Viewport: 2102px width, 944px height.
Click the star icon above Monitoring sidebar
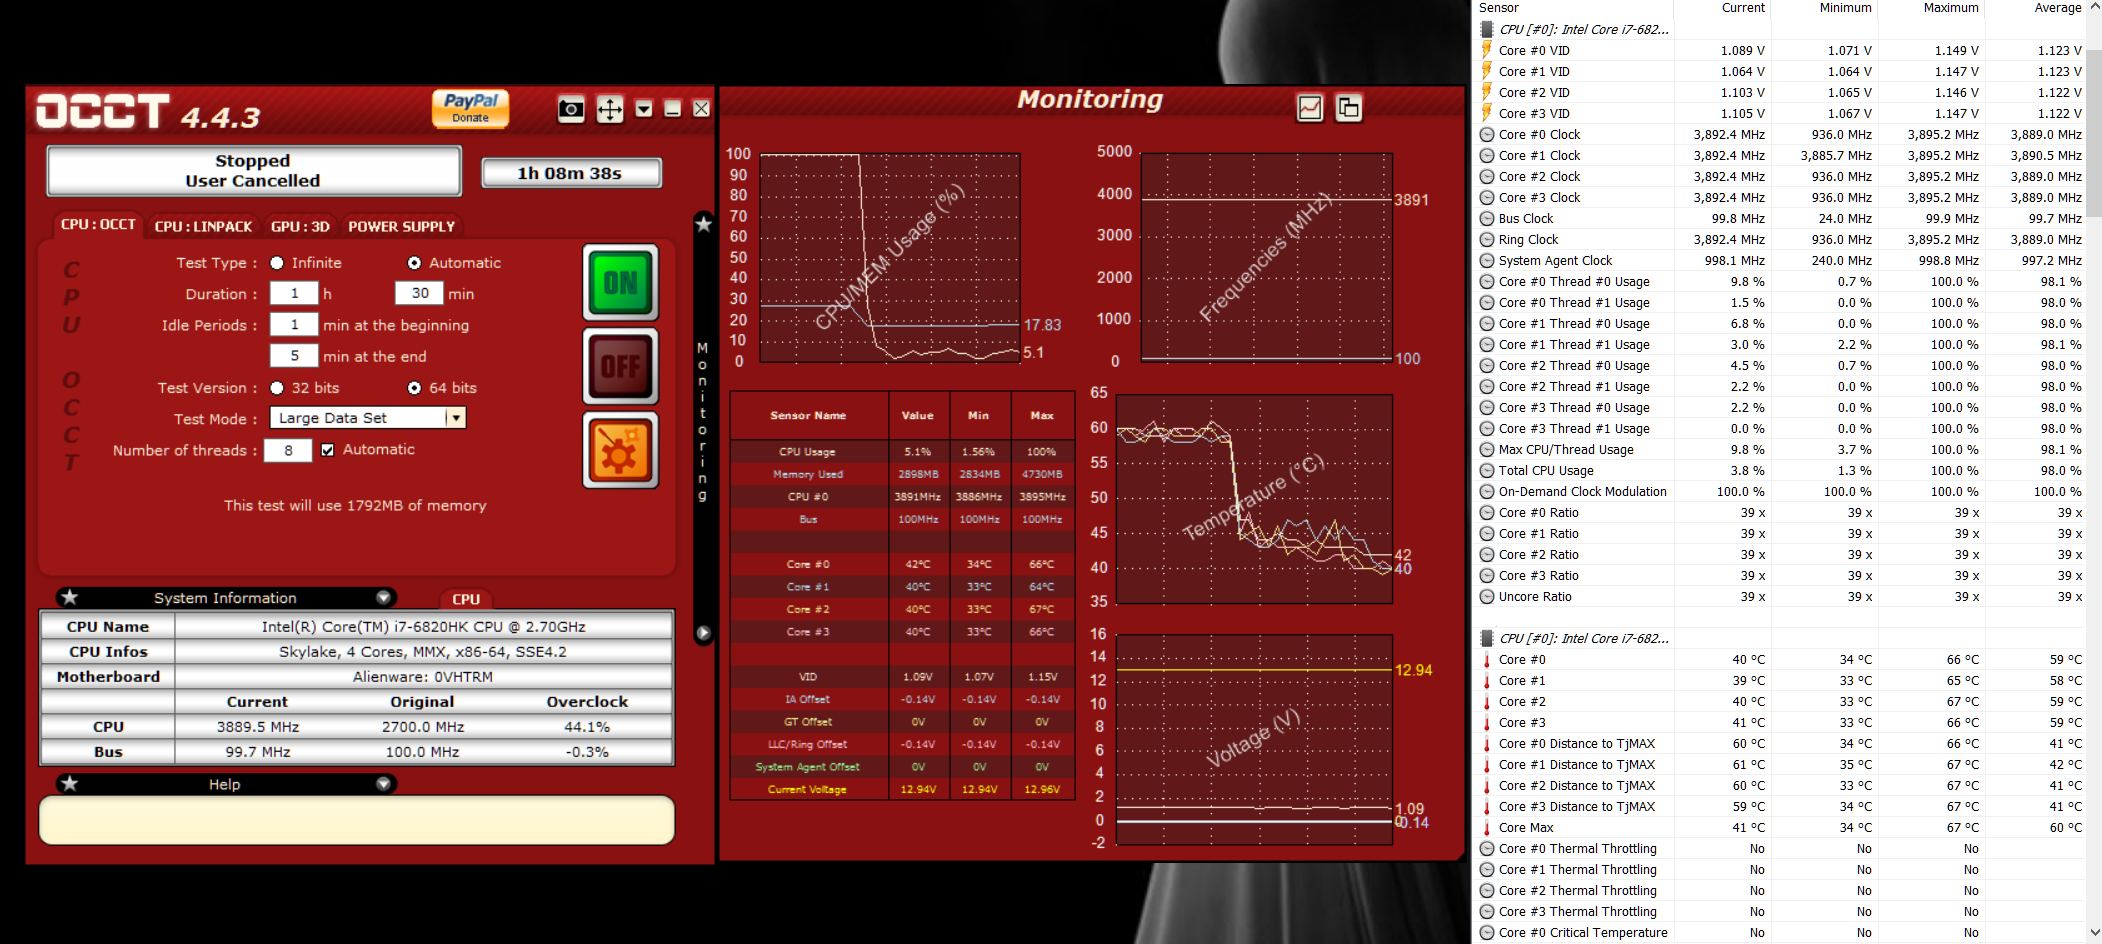click(703, 224)
